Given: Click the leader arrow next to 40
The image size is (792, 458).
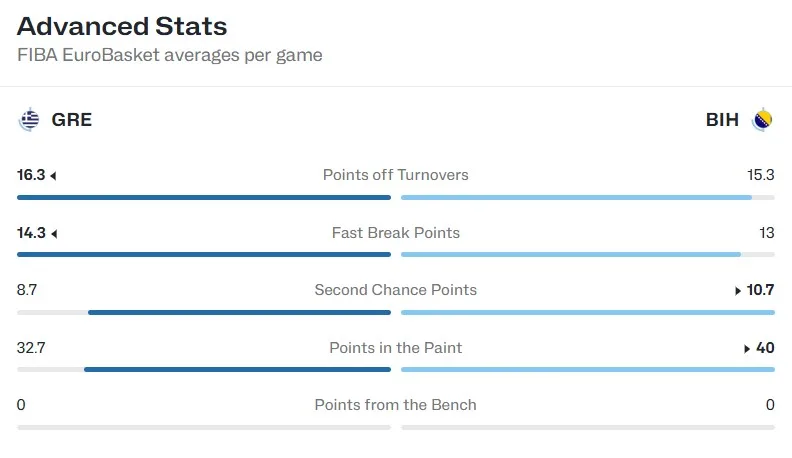Looking at the screenshot, I should tap(747, 348).
